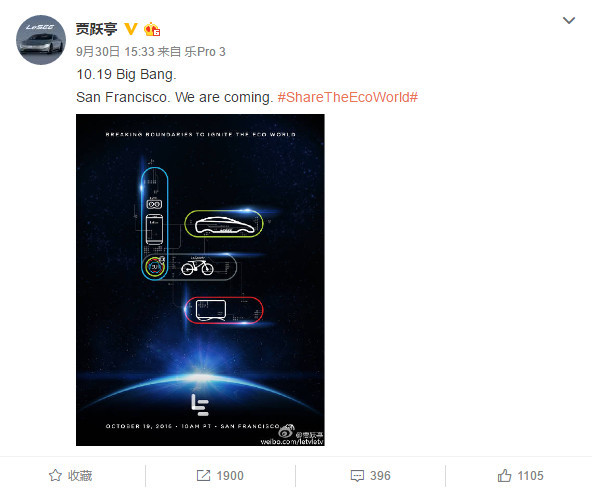The image size is (592, 493).
Task: Enlarge the Big Bang event poster image
Action: (200, 280)
